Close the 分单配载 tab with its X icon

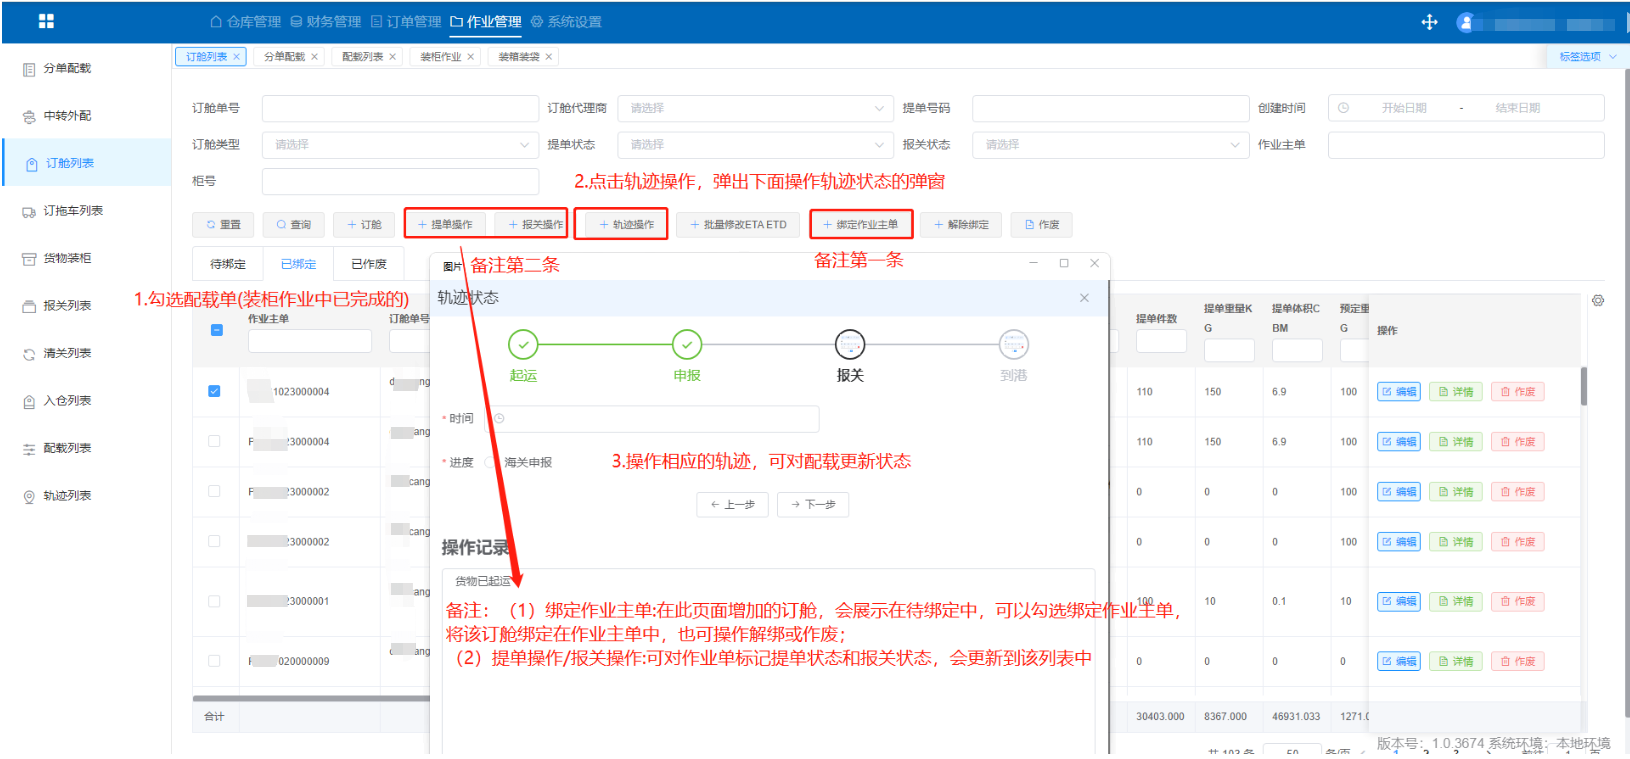(314, 57)
